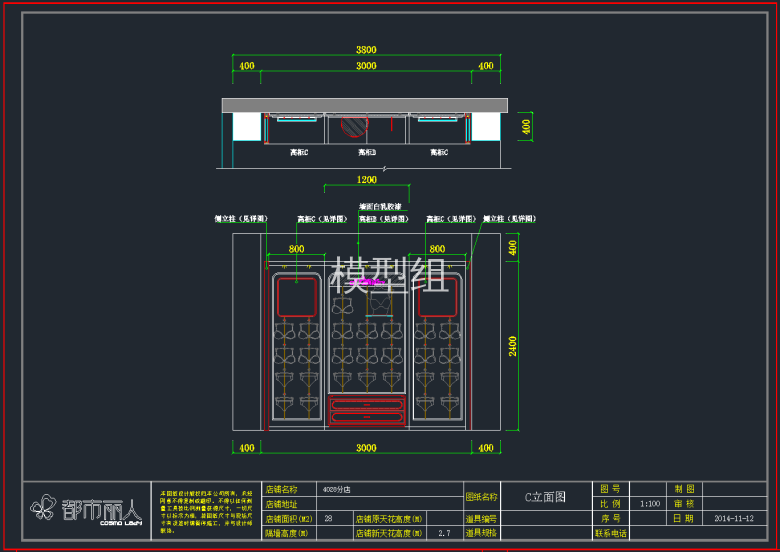Image resolution: width=780 pixels, height=552 pixels.
Task: Select the 3800 overall dimension text
Action: 366,49
